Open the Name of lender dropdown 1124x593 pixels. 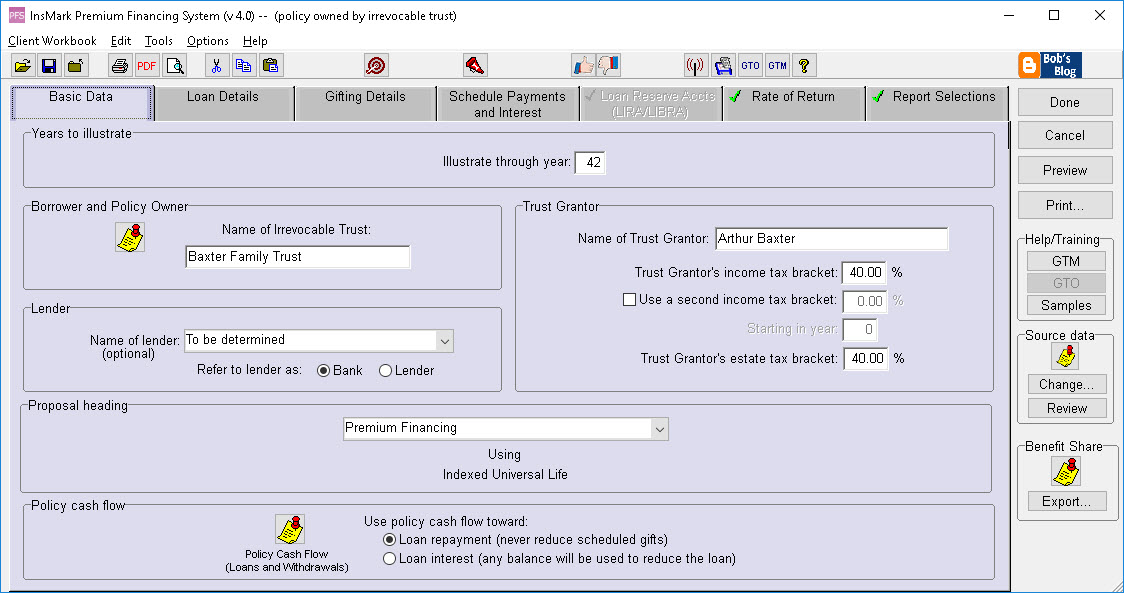point(445,340)
